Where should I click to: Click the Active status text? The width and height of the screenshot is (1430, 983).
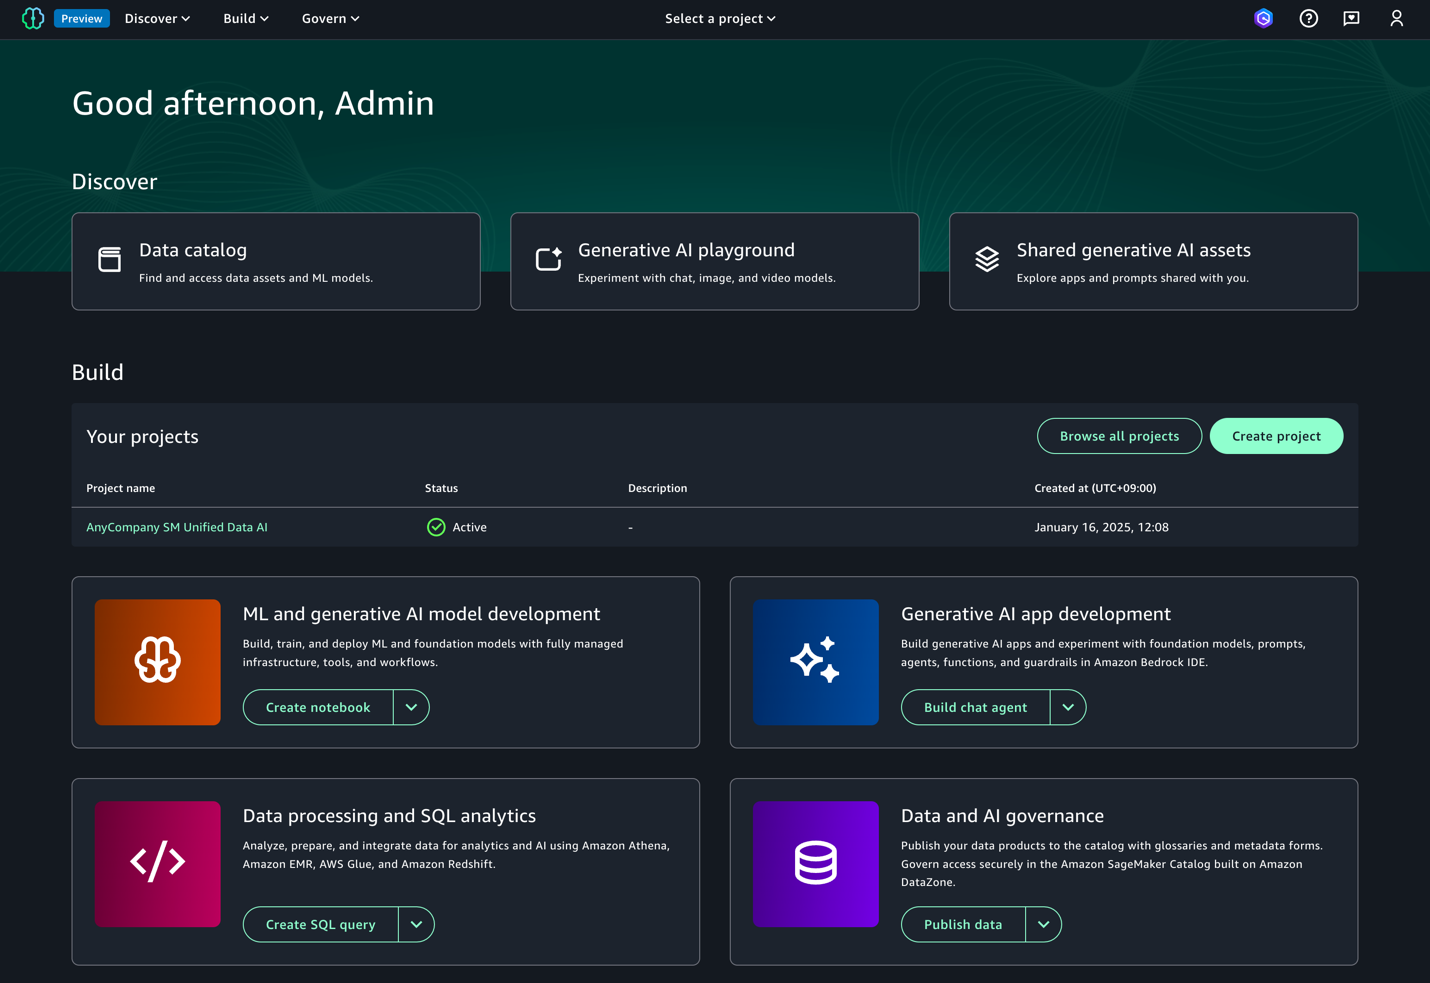coord(470,527)
